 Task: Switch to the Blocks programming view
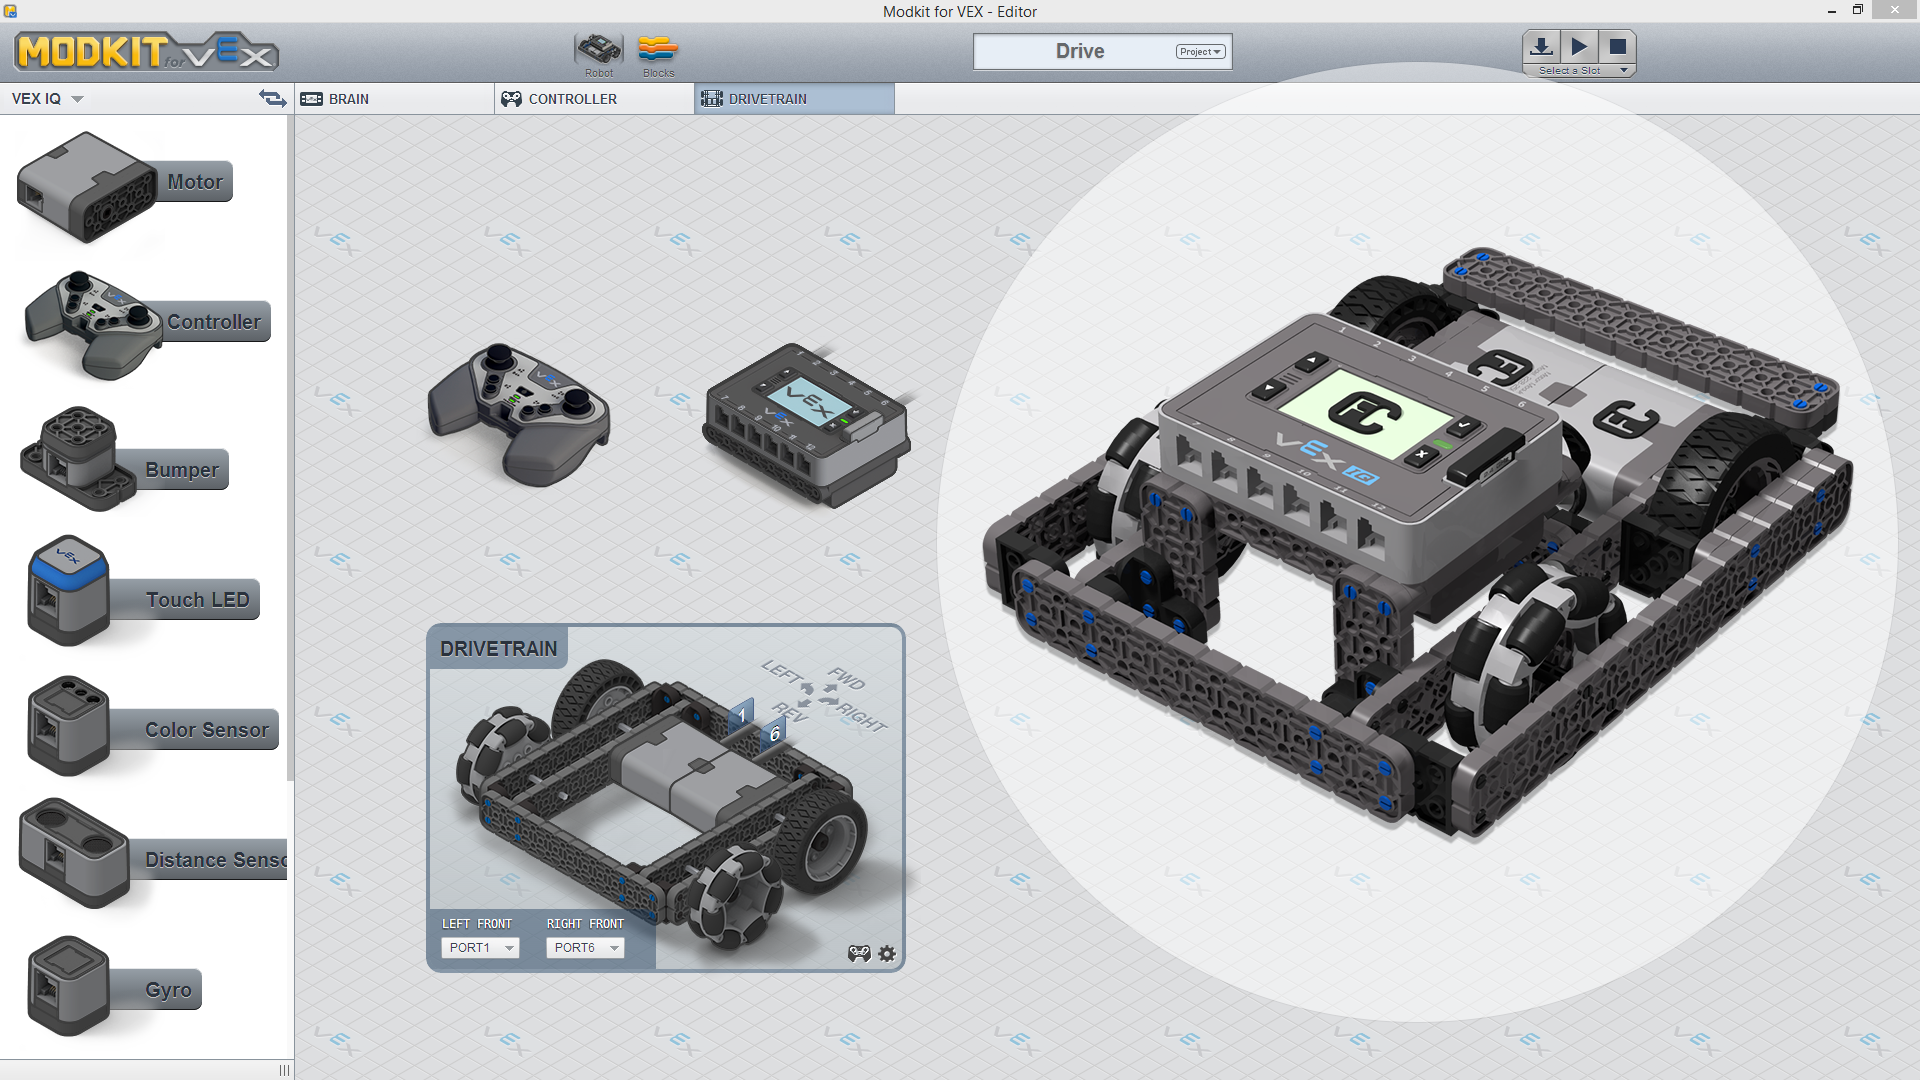(658, 50)
